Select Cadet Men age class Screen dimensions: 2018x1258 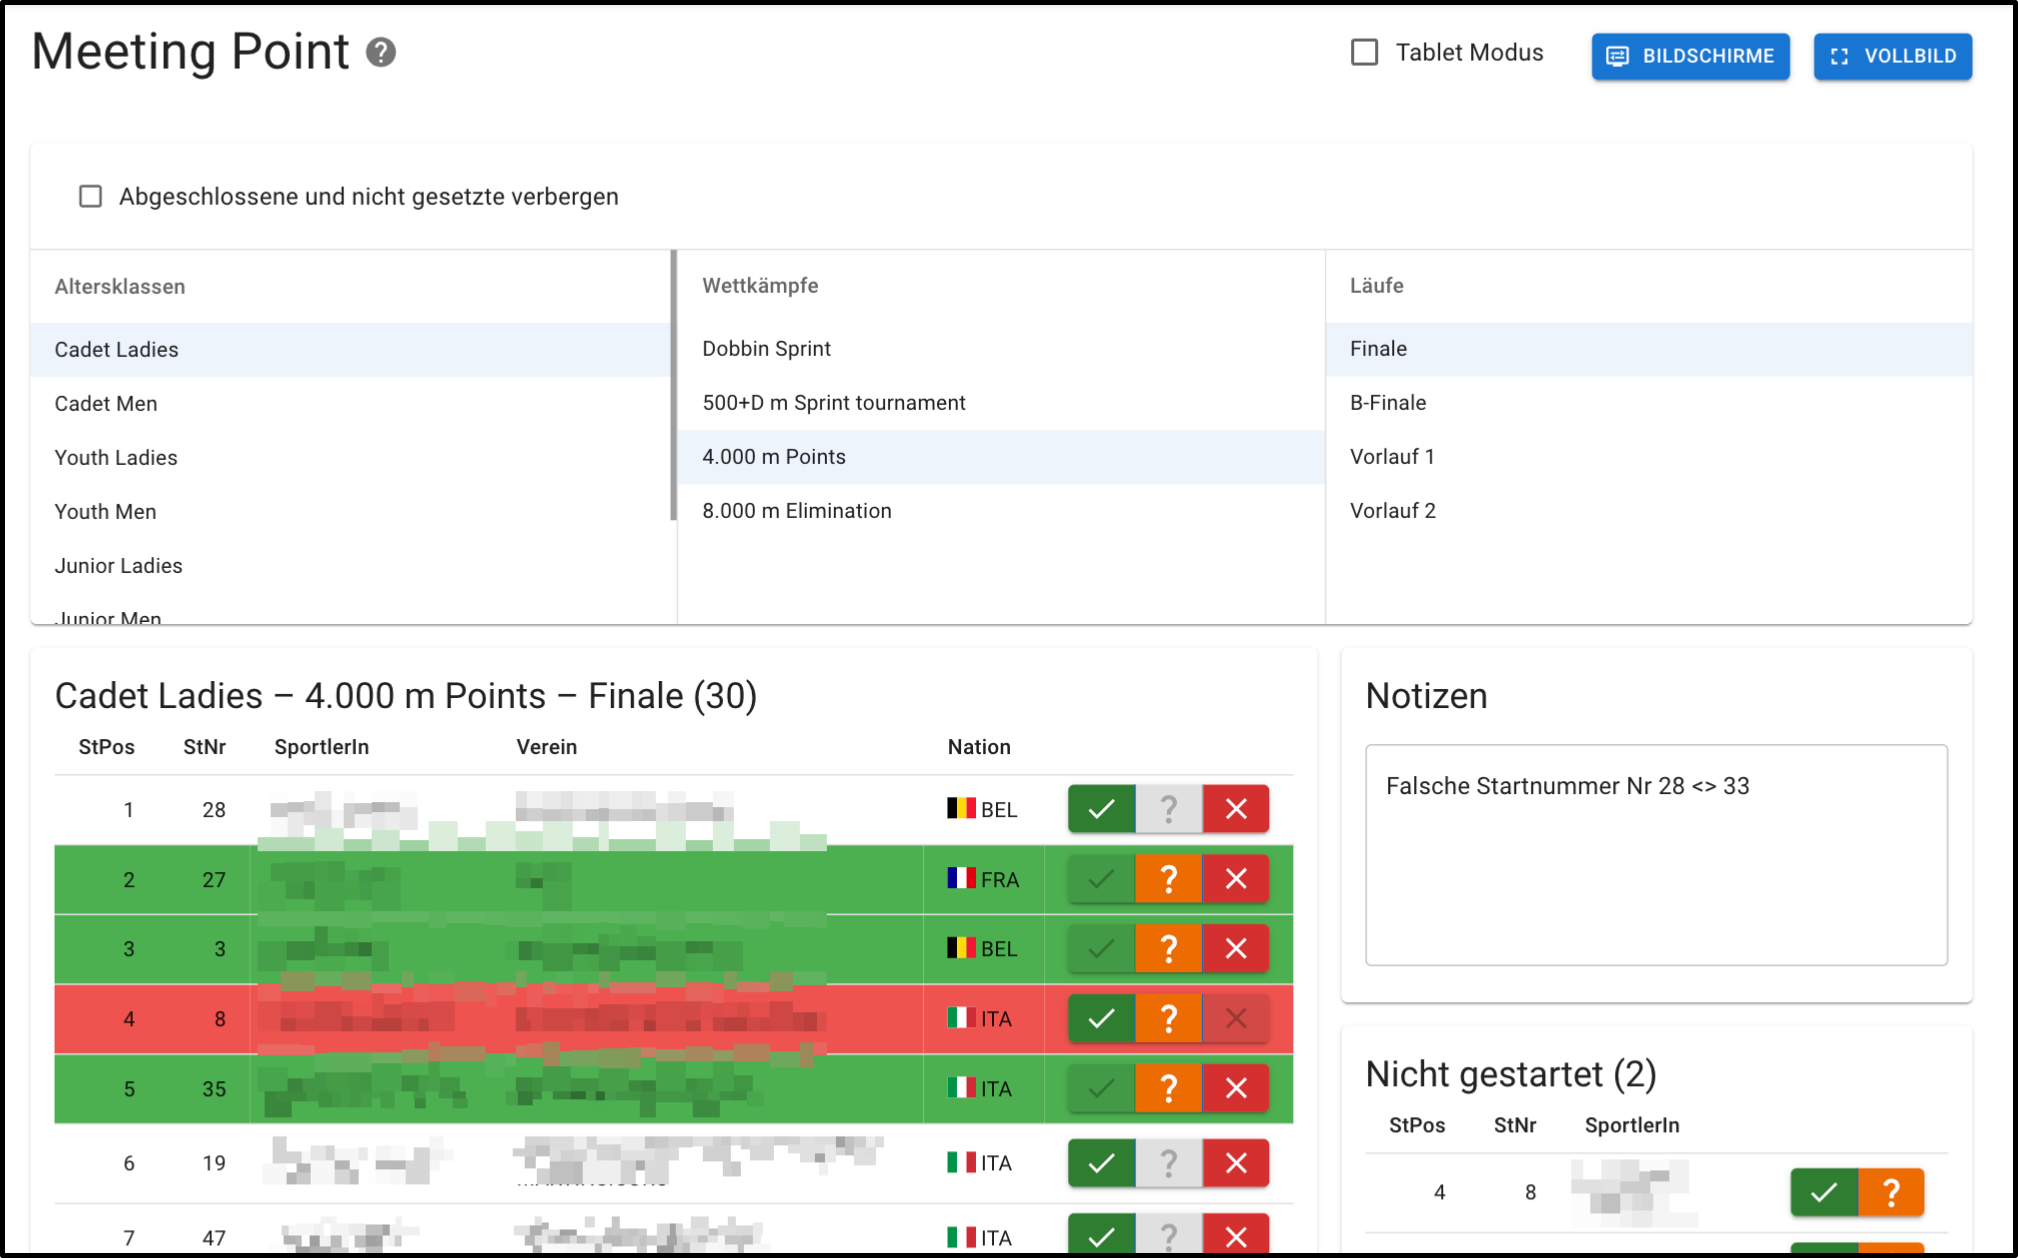click(352, 403)
